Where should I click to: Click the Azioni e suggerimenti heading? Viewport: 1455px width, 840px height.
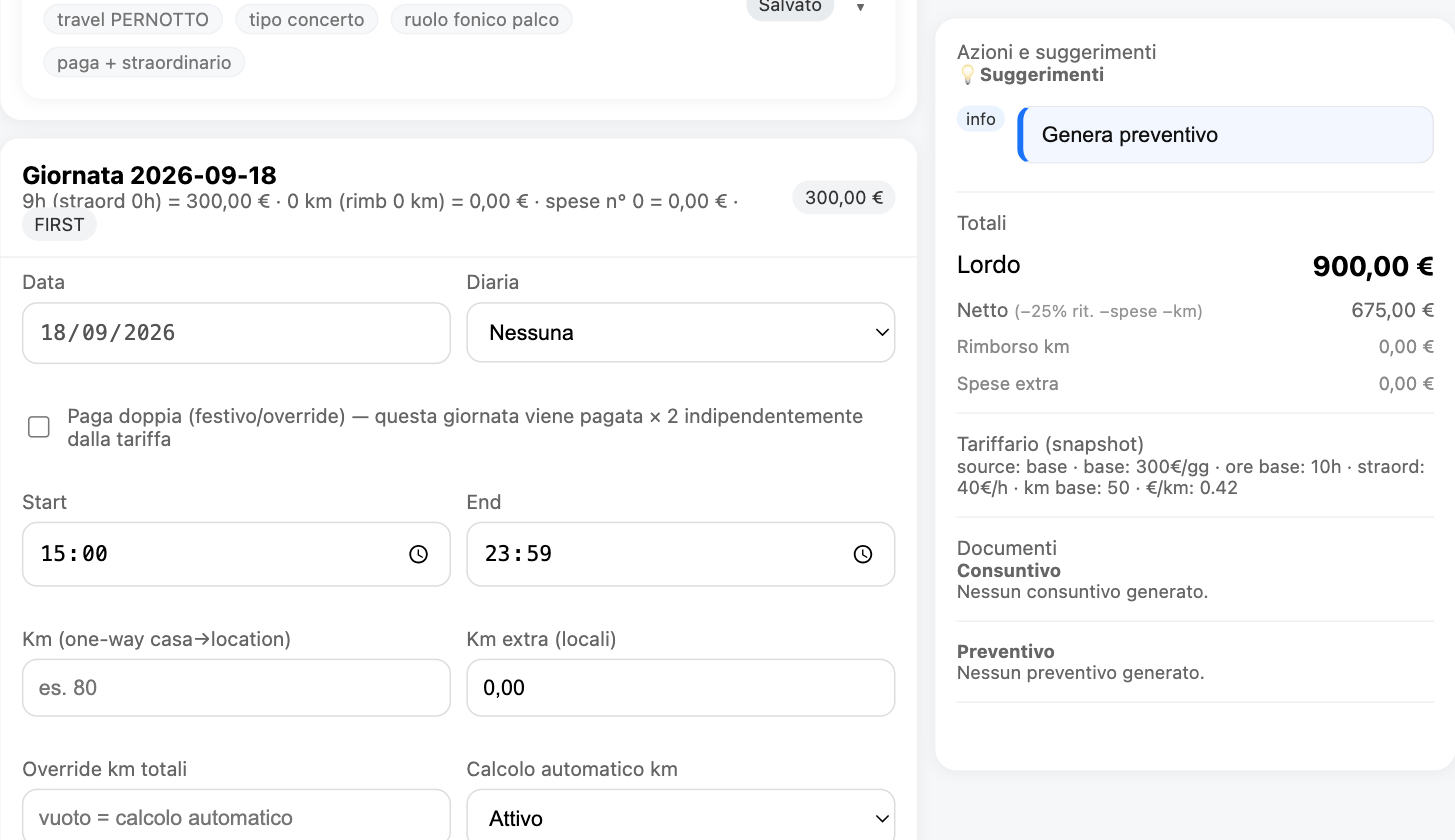click(x=1056, y=52)
